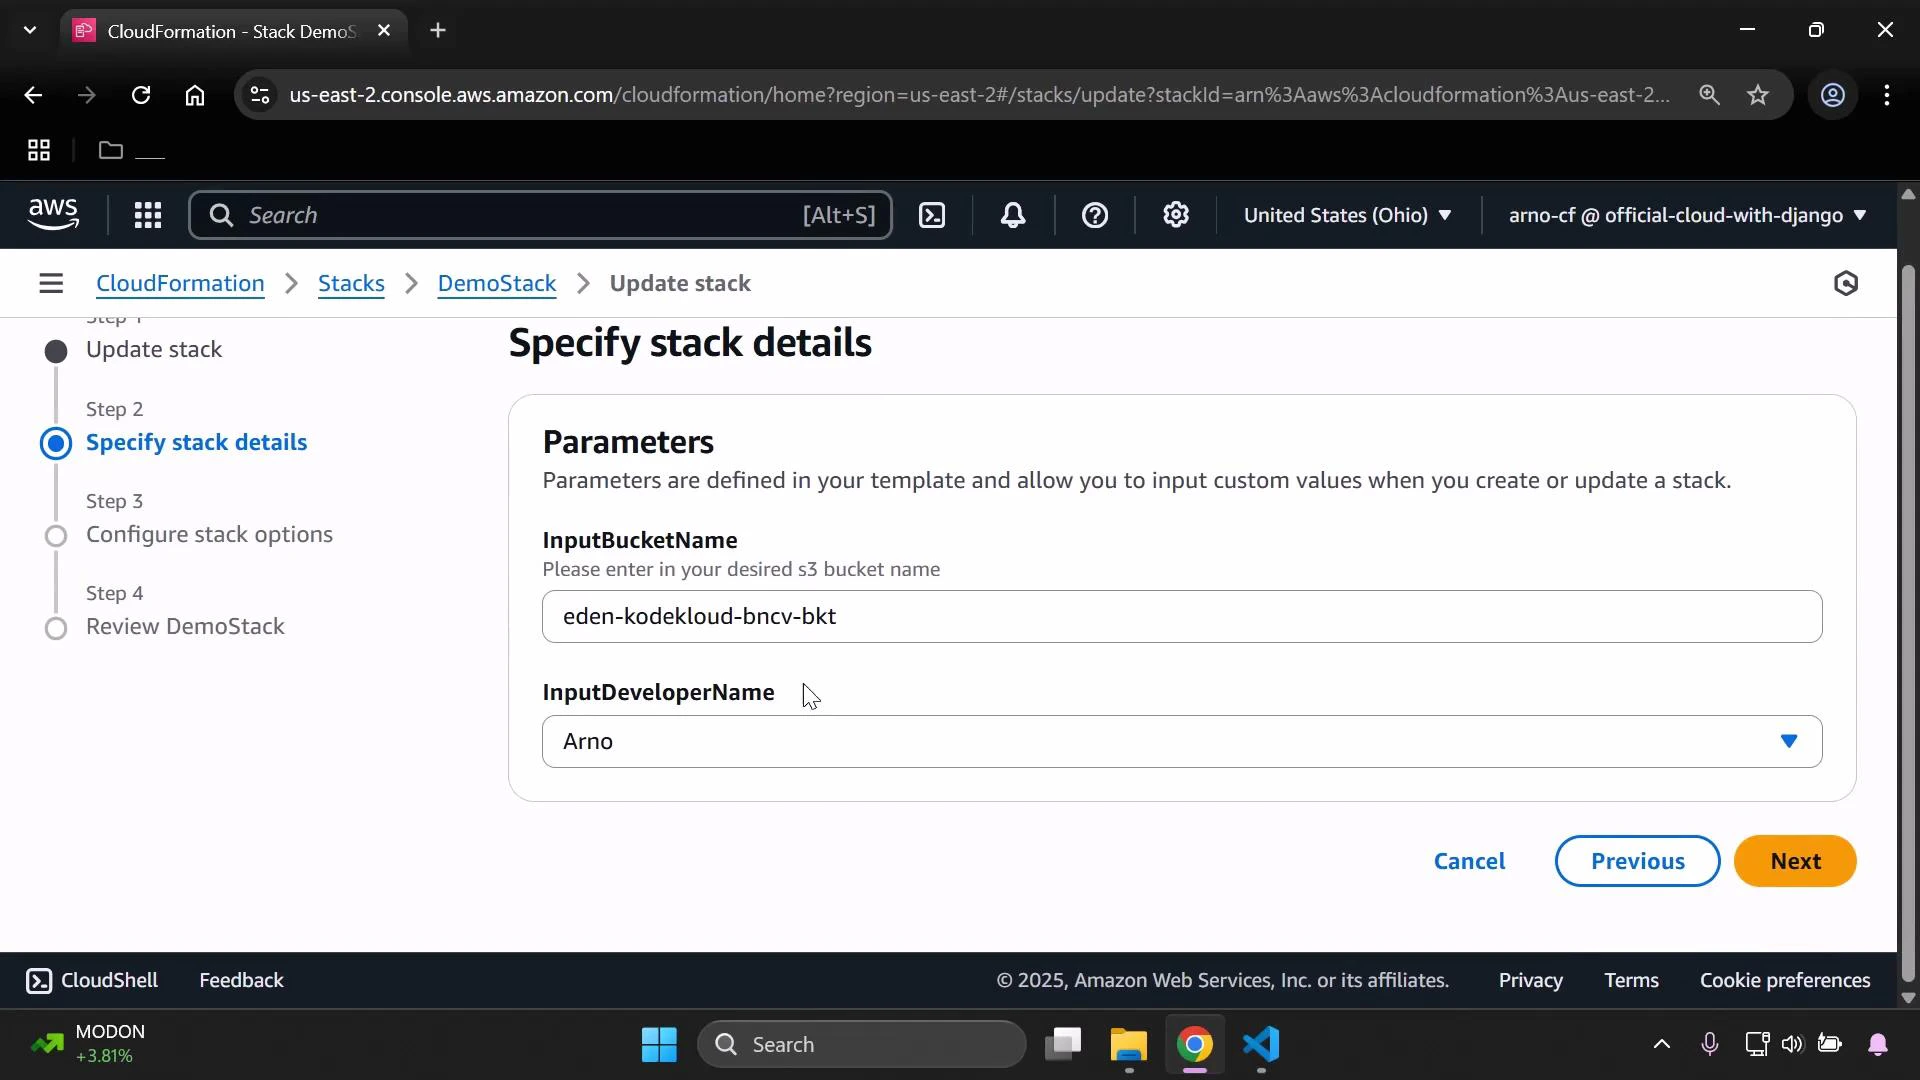
Task: View site information icon in address bar
Action: [260, 95]
